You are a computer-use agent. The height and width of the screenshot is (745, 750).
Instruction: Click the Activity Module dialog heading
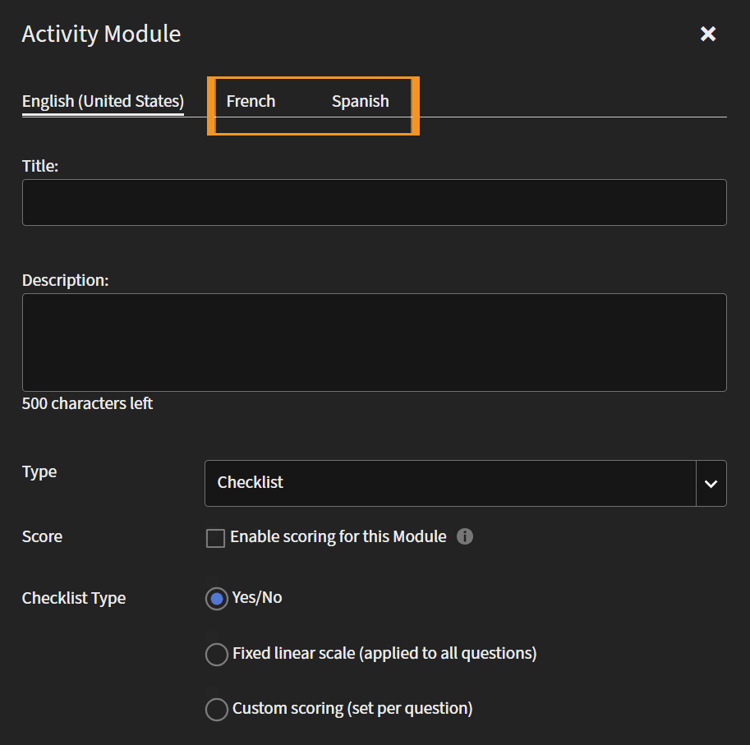101,34
